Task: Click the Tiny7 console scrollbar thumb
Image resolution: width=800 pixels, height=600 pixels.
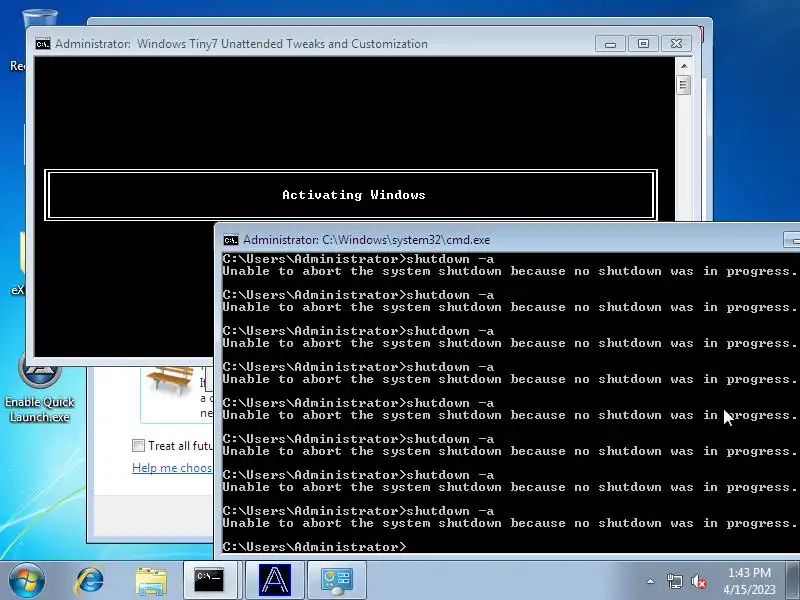Action: 684,85
